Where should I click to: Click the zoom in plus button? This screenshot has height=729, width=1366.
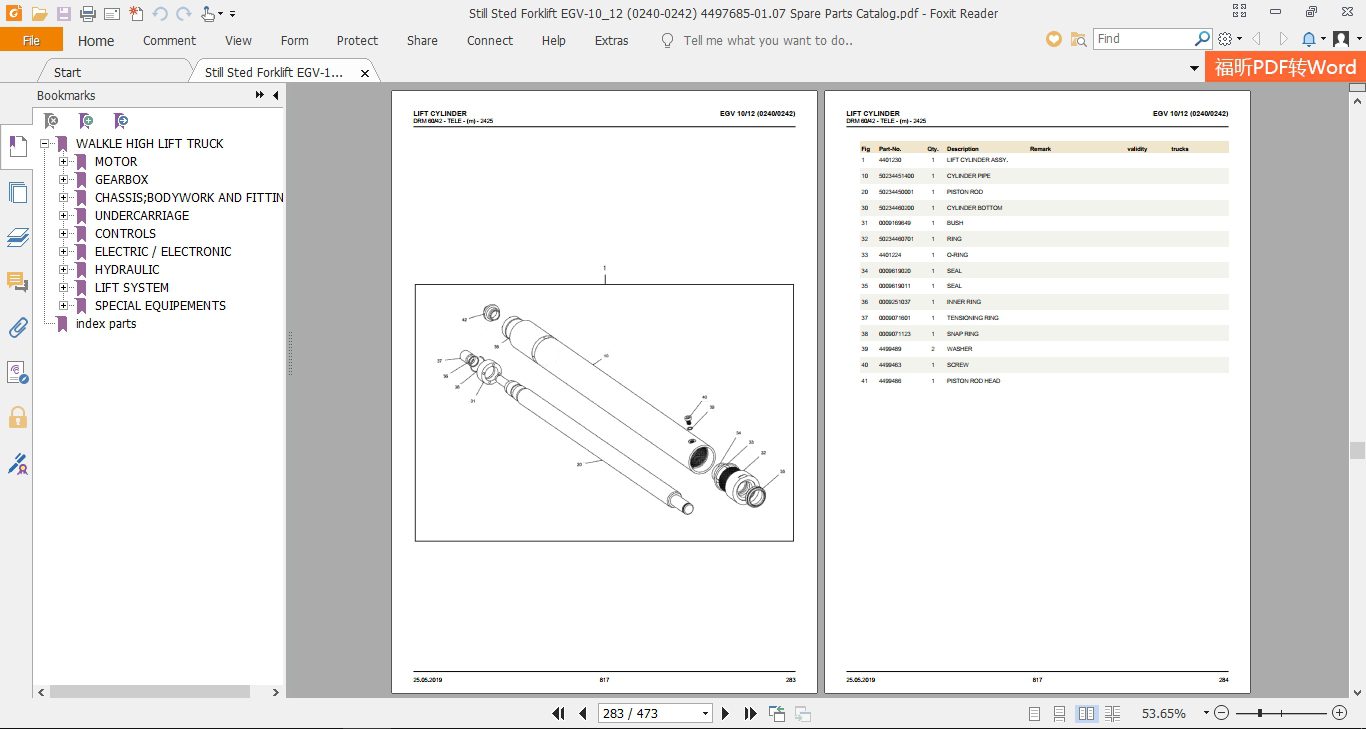pyautogui.click(x=1340, y=713)
